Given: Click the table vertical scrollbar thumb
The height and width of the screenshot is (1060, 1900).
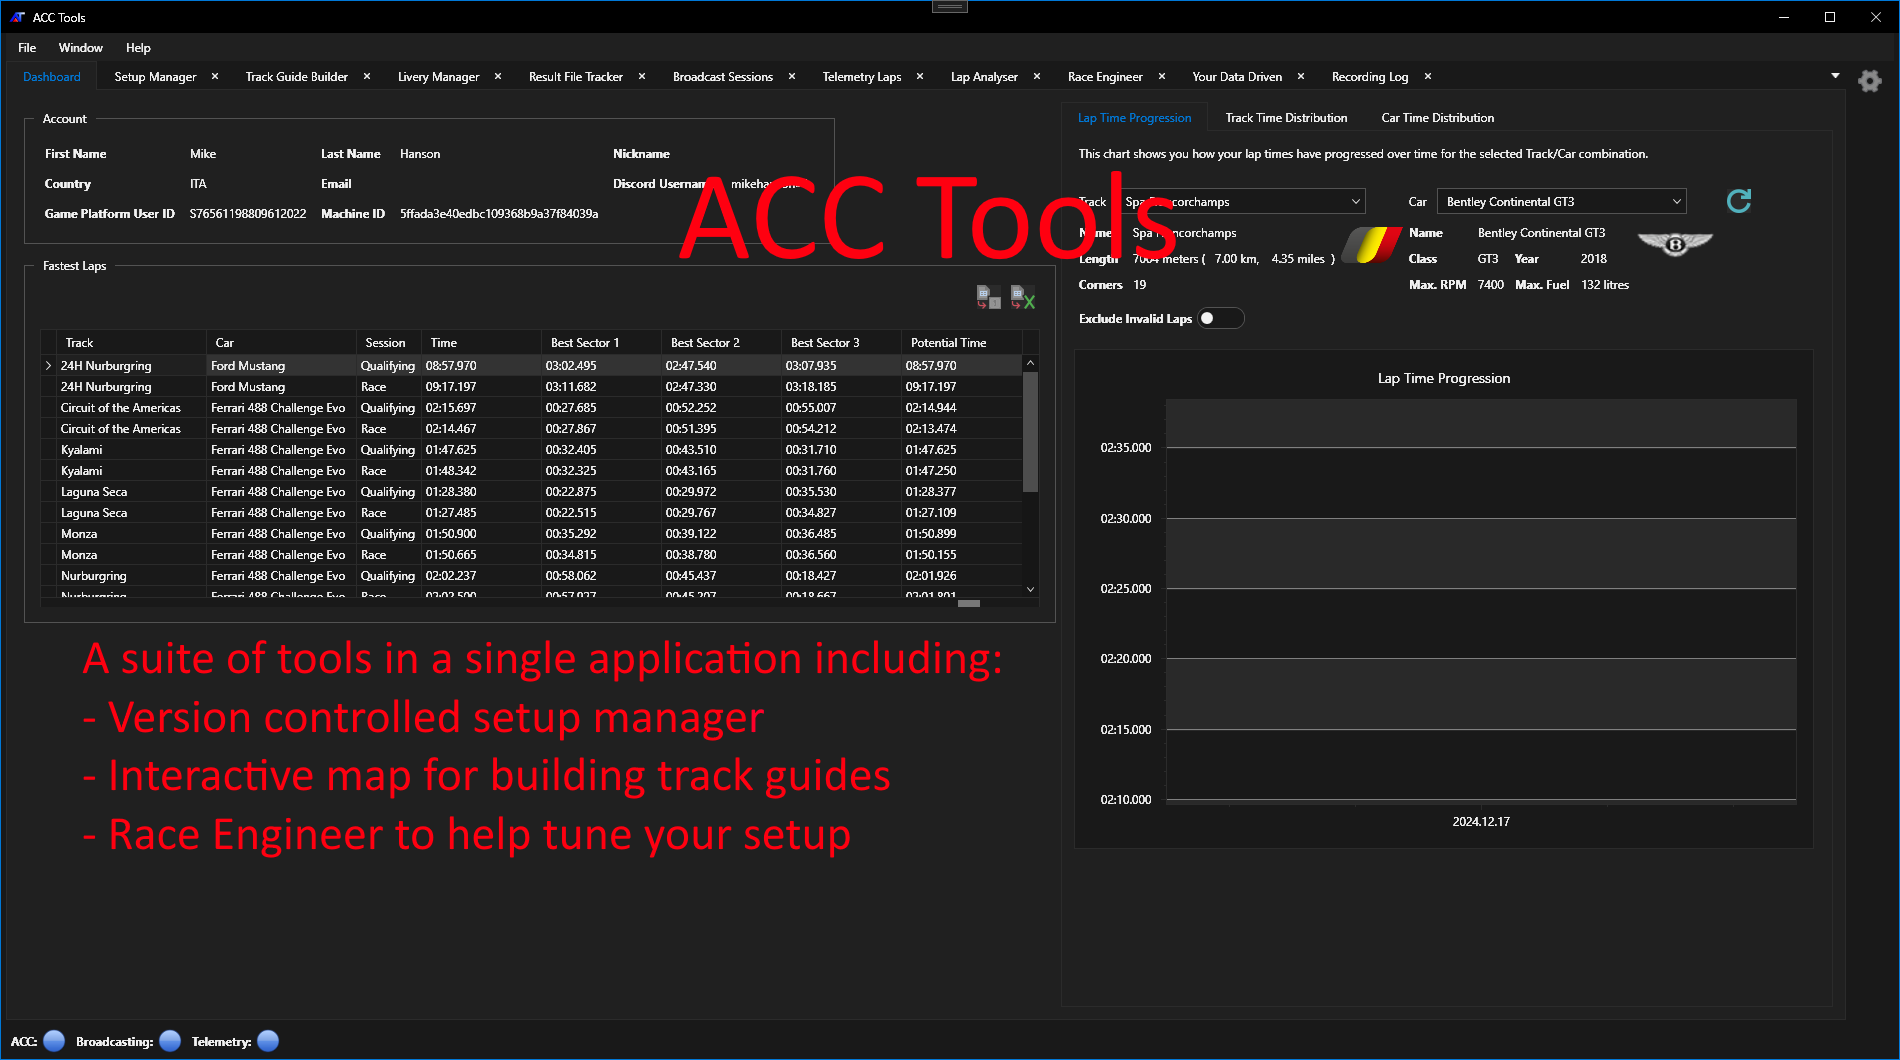Looking at the screenshot, I should point(1030,431).
